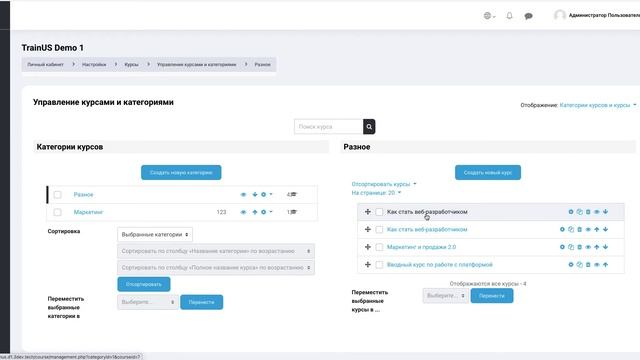Tick checkbox of highlighted Как стать веб-разработчиком row
Image resolution: width=640 pixels, height=360 pixels.
coord(379,212)
